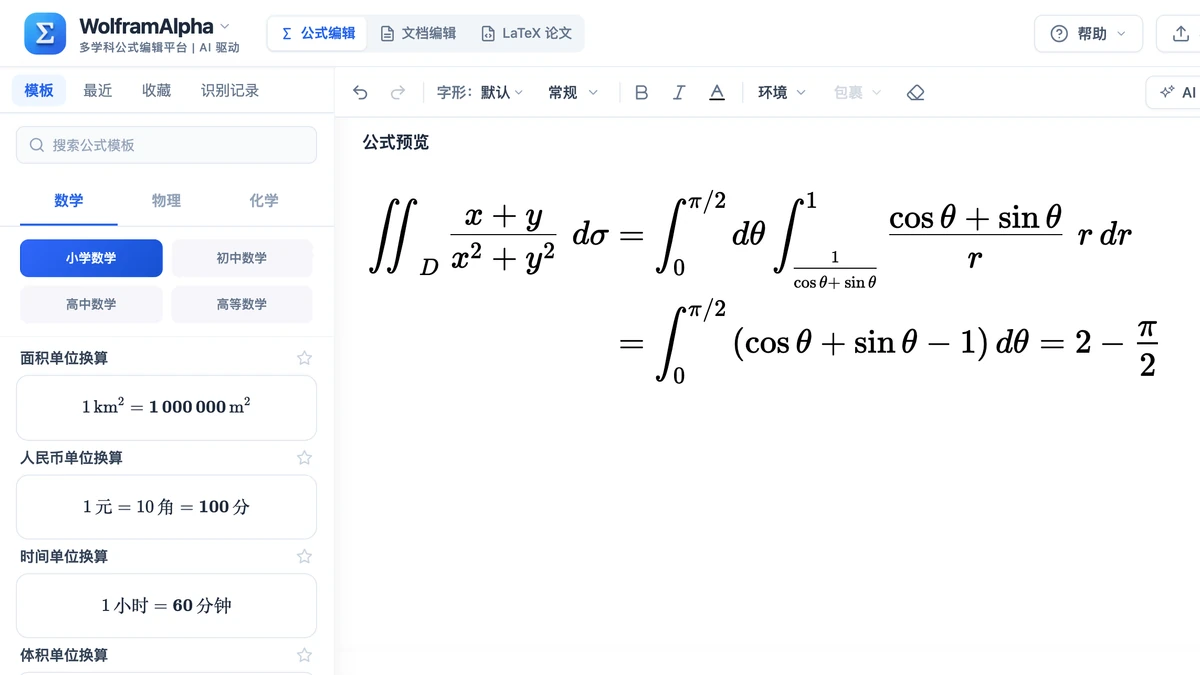This screenshot has width=1200, height=675.
Task: Expand the WolframAlpha title dropdown chevron
Action: tap(224, 26)
